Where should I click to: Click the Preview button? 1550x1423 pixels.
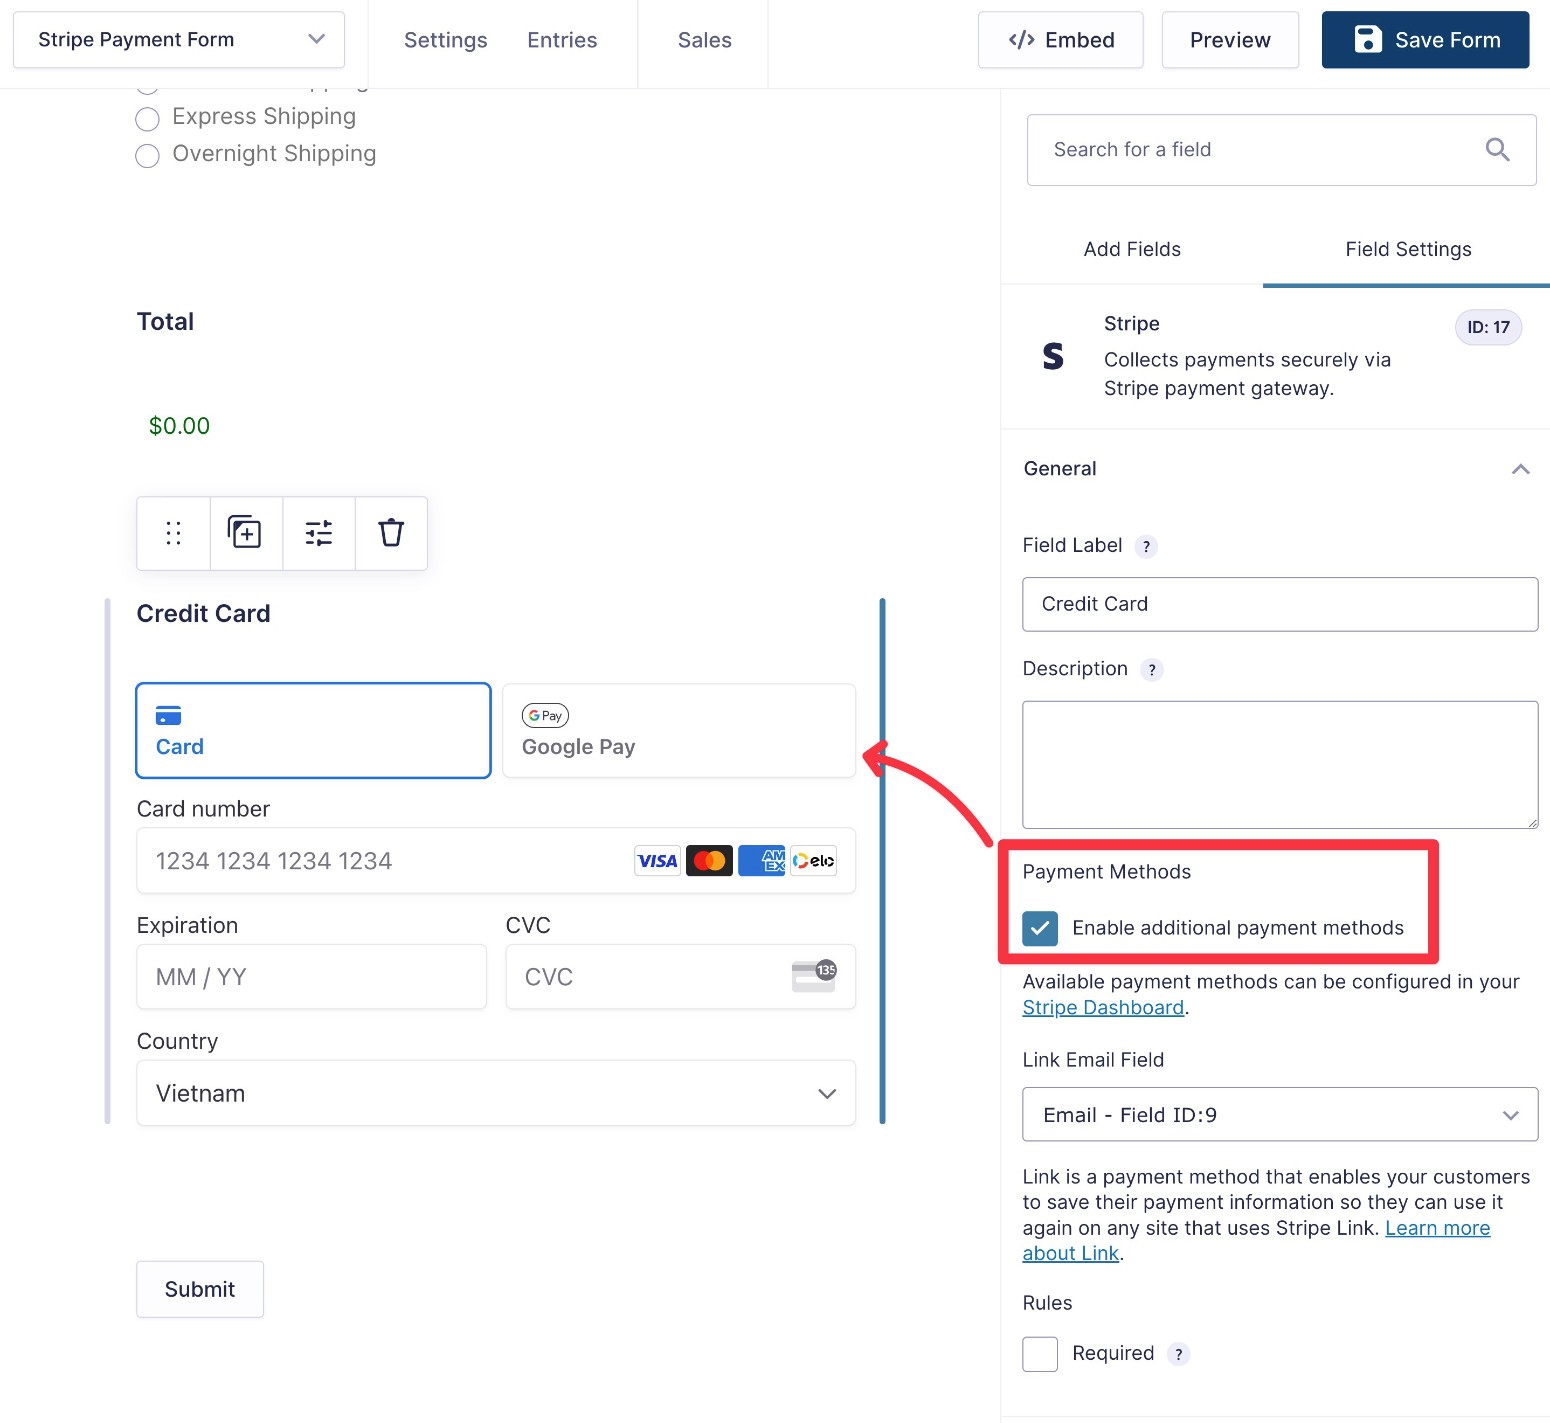pyautogui.click(x=1230, y=40)
